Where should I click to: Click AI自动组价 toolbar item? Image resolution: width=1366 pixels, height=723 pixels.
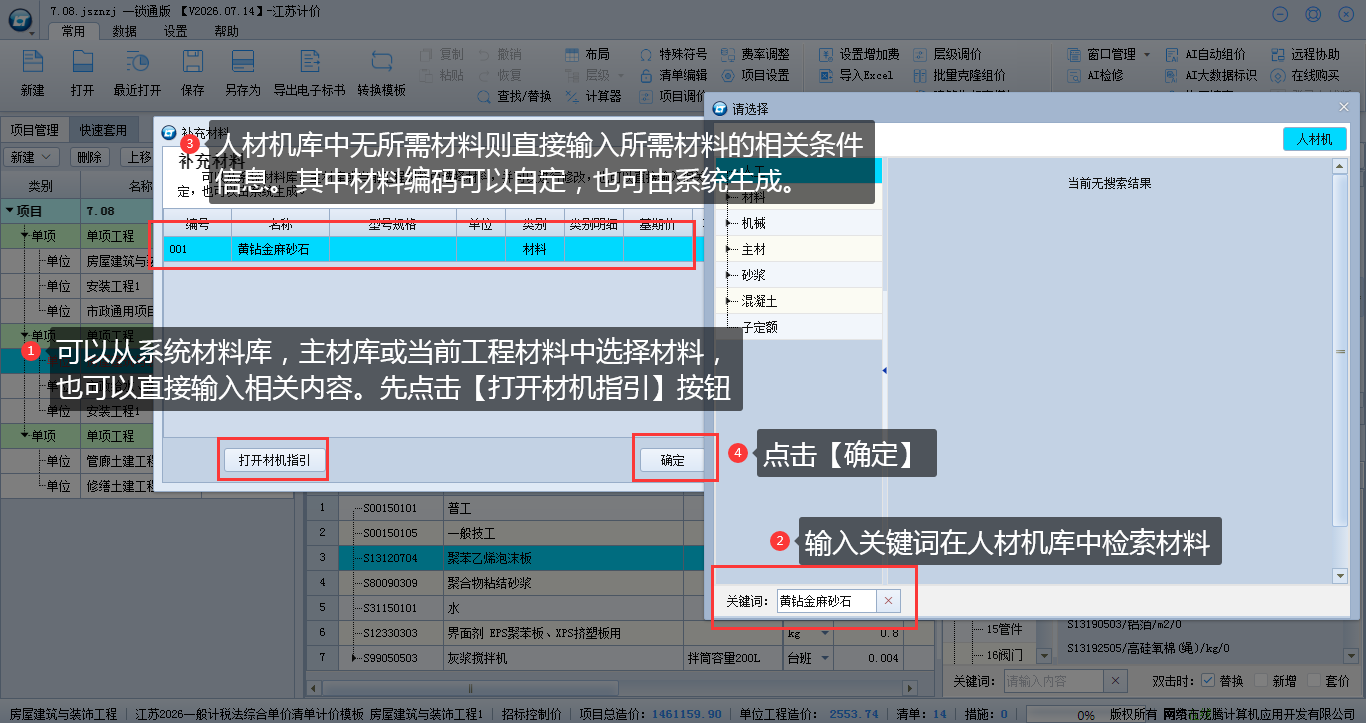click(1205, 55)
